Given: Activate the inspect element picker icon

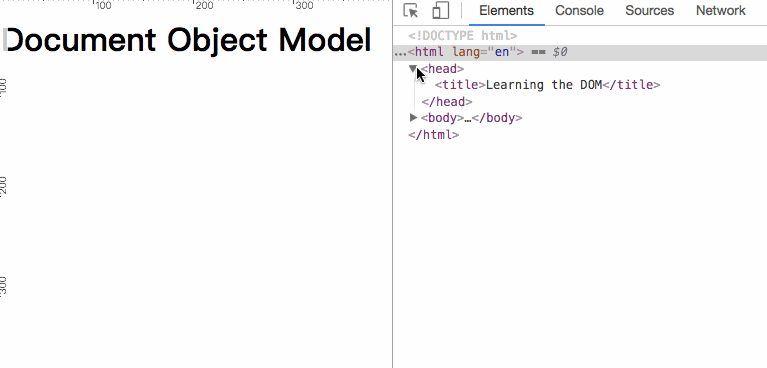Looking at the screenshot, I should click(411, 11).
